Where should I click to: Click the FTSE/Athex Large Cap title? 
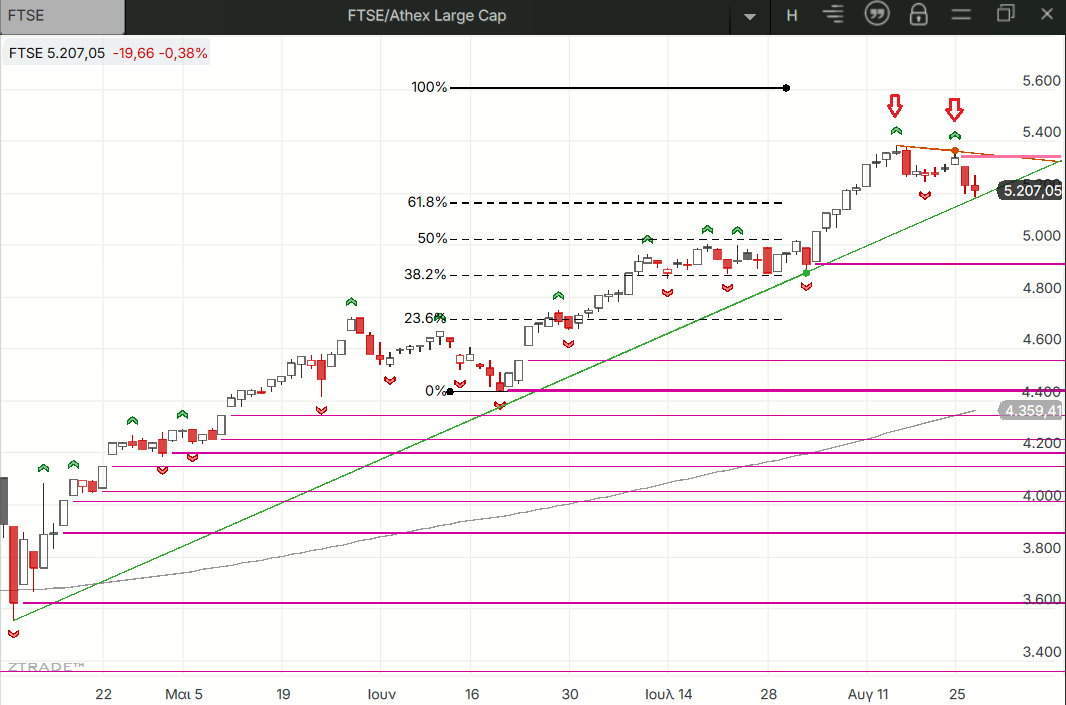tap(426, 16)
